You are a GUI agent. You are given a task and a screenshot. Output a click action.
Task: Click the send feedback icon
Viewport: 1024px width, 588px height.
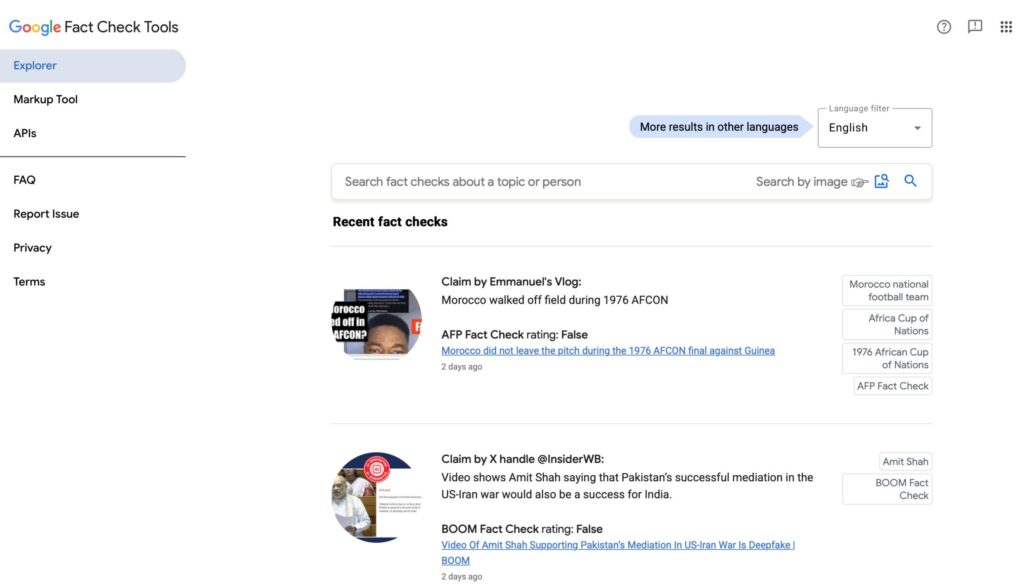coord(975,27)
